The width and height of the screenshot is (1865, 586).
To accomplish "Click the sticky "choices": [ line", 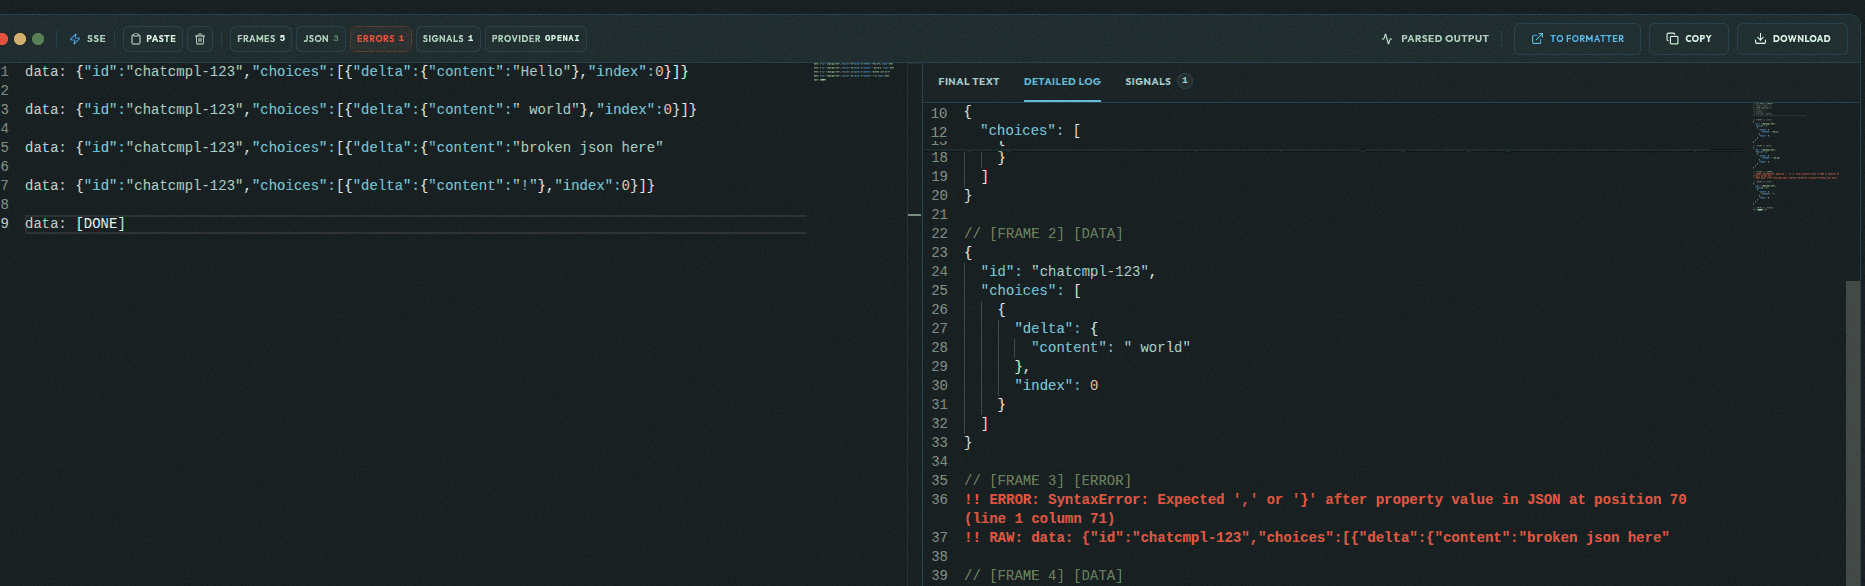I will [1030, 131].
